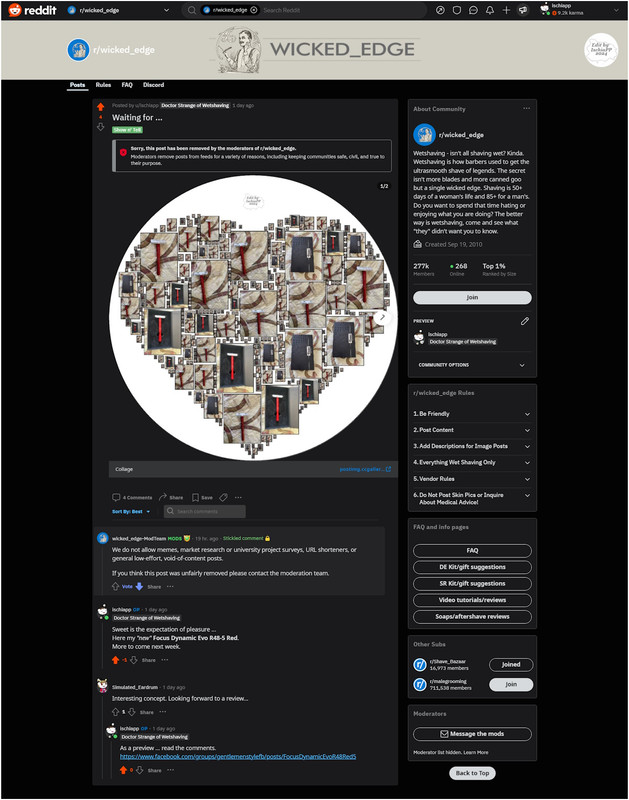Downvote the "Waiting for ..." post
This screenshot has width=629, height=800.
[x=100, y=127]
